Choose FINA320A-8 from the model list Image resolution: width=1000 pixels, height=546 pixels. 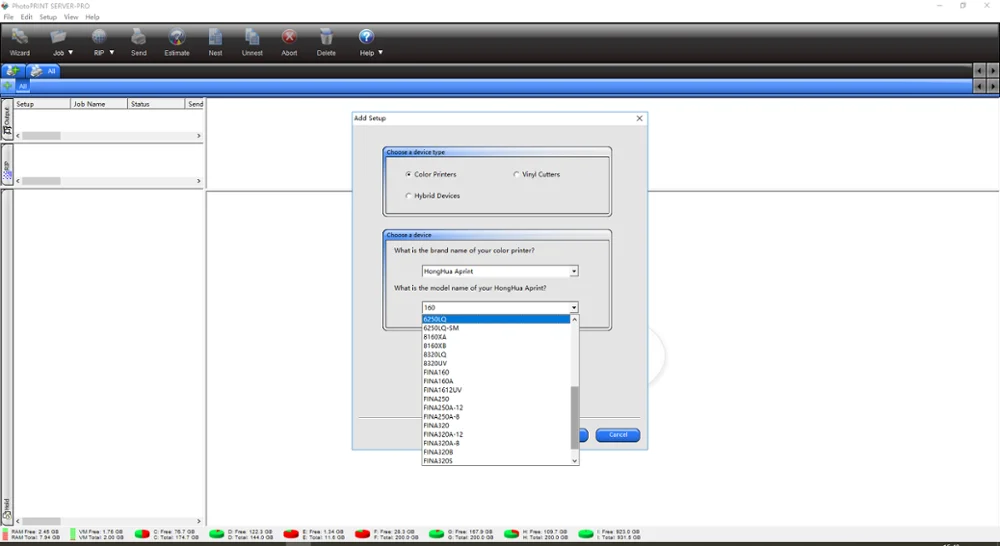[x=496, y=443]
